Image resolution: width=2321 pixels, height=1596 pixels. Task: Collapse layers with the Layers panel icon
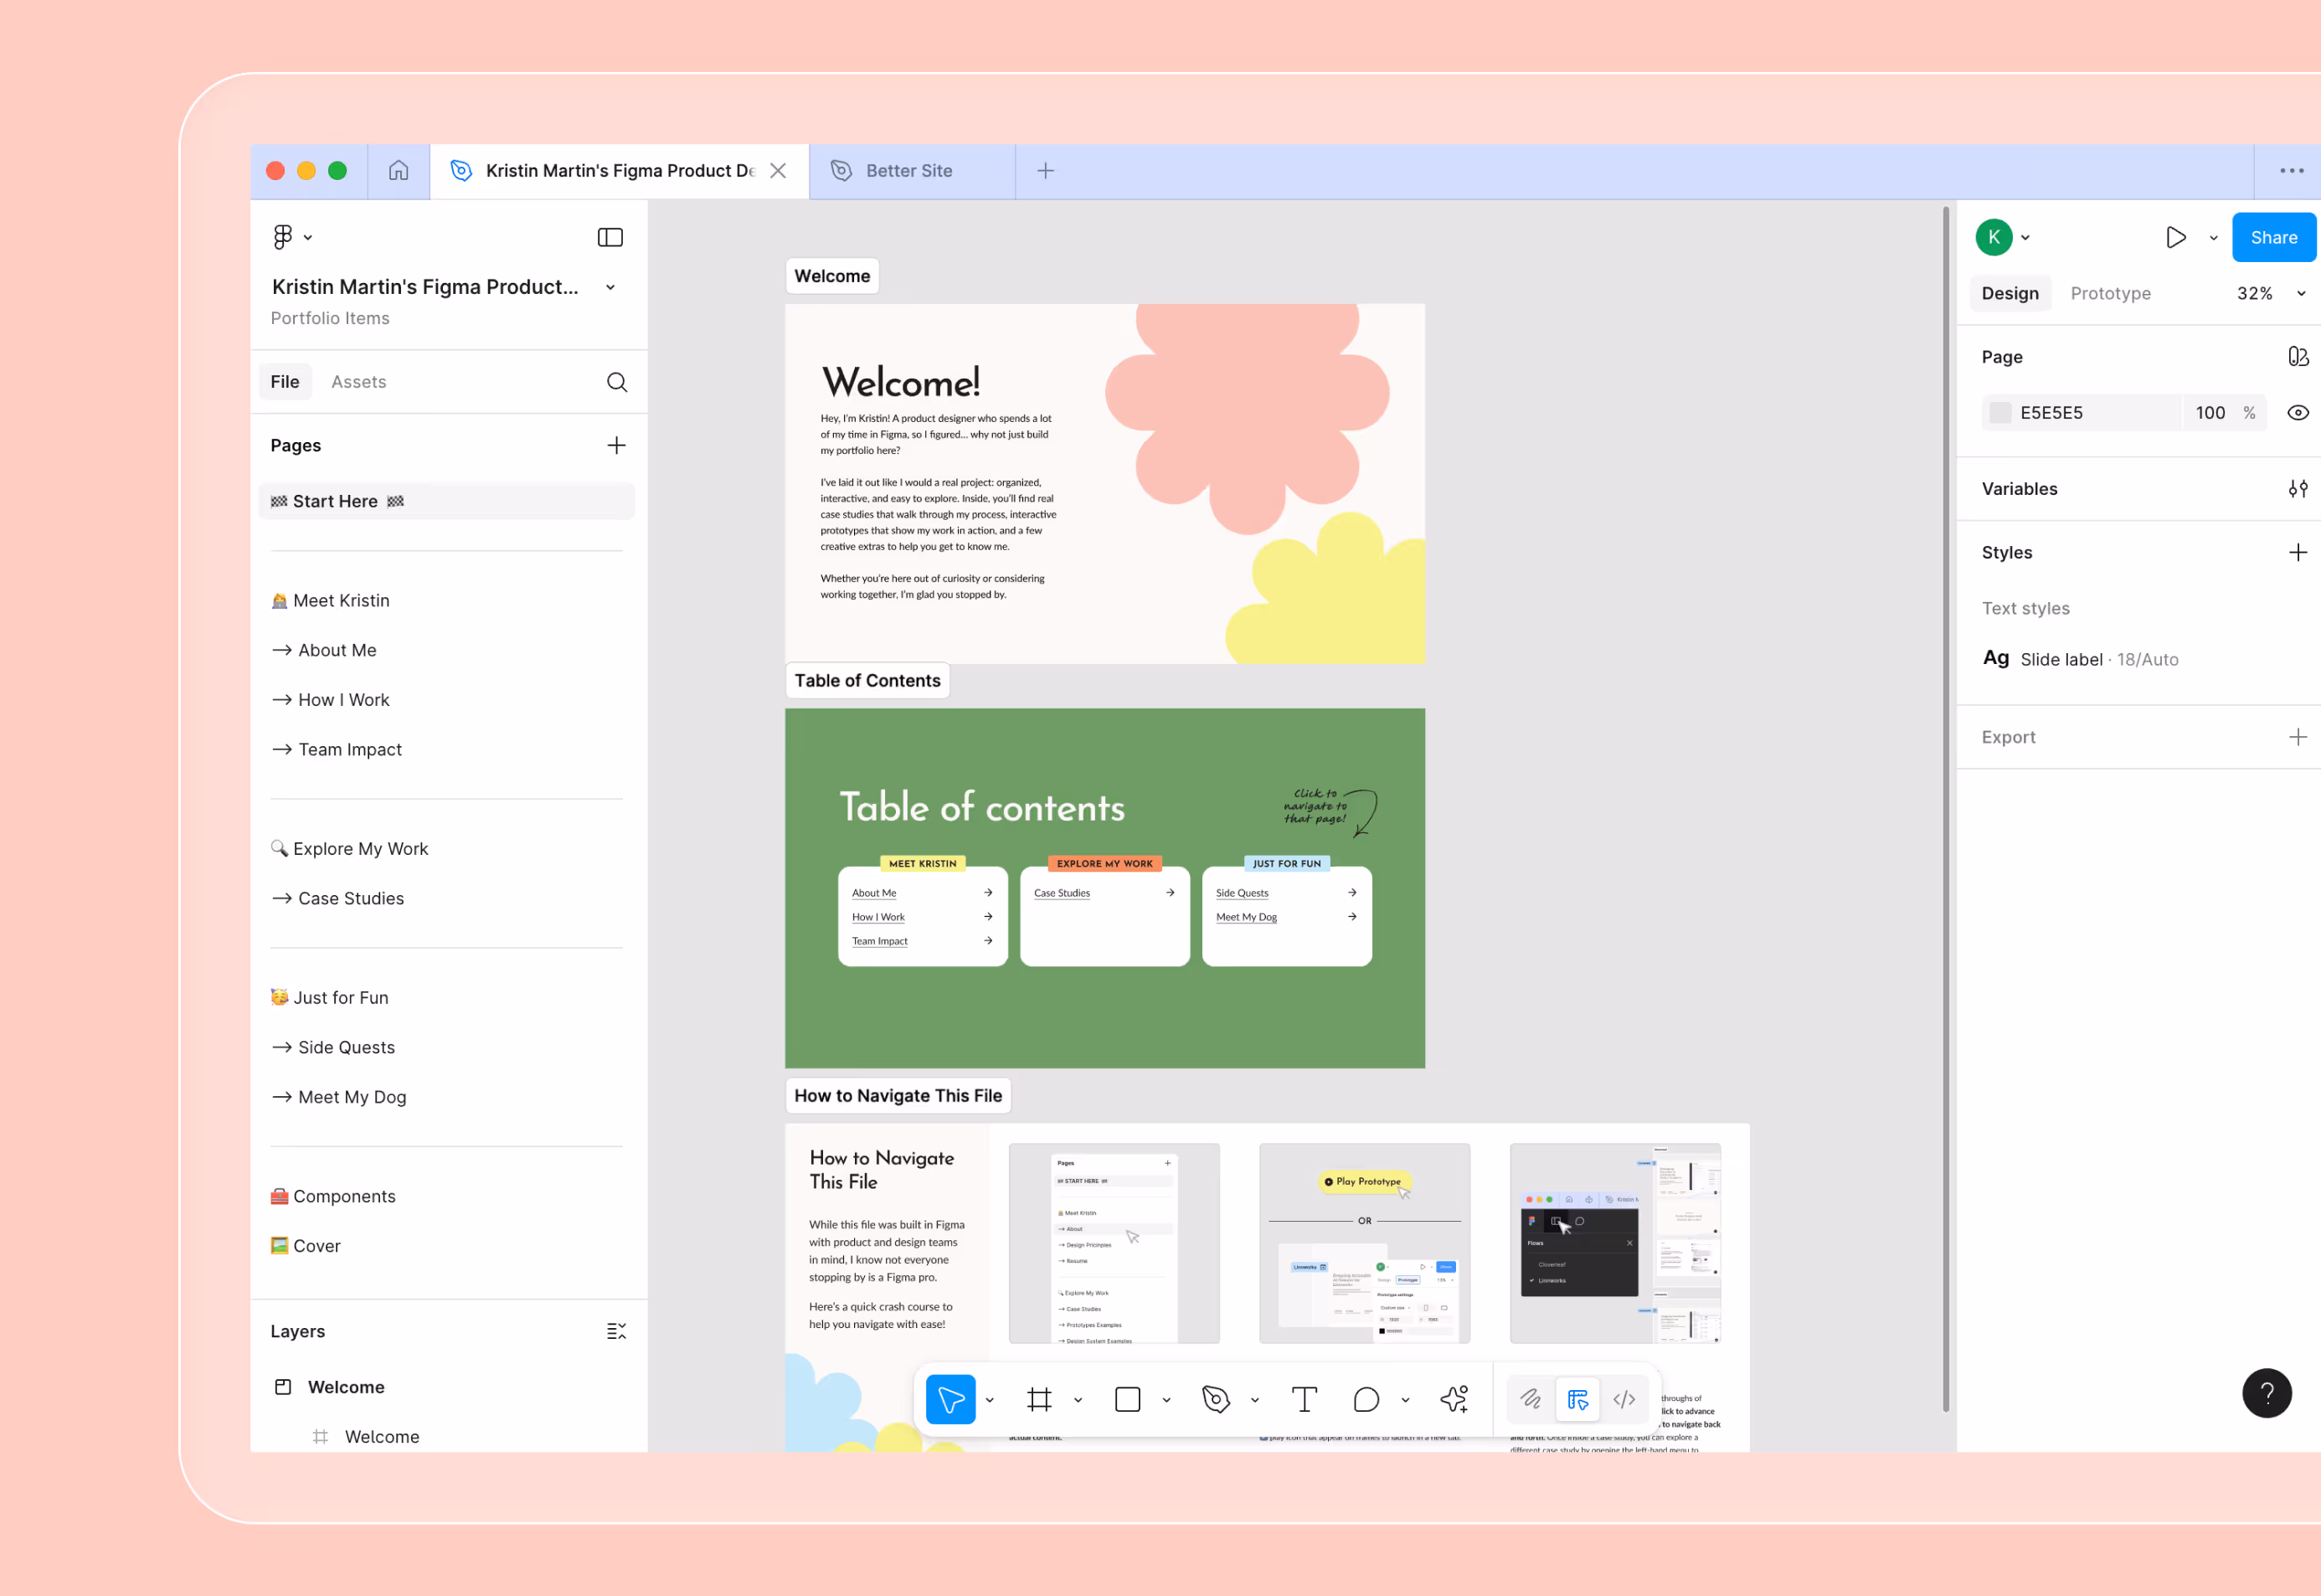(616, 1331)
